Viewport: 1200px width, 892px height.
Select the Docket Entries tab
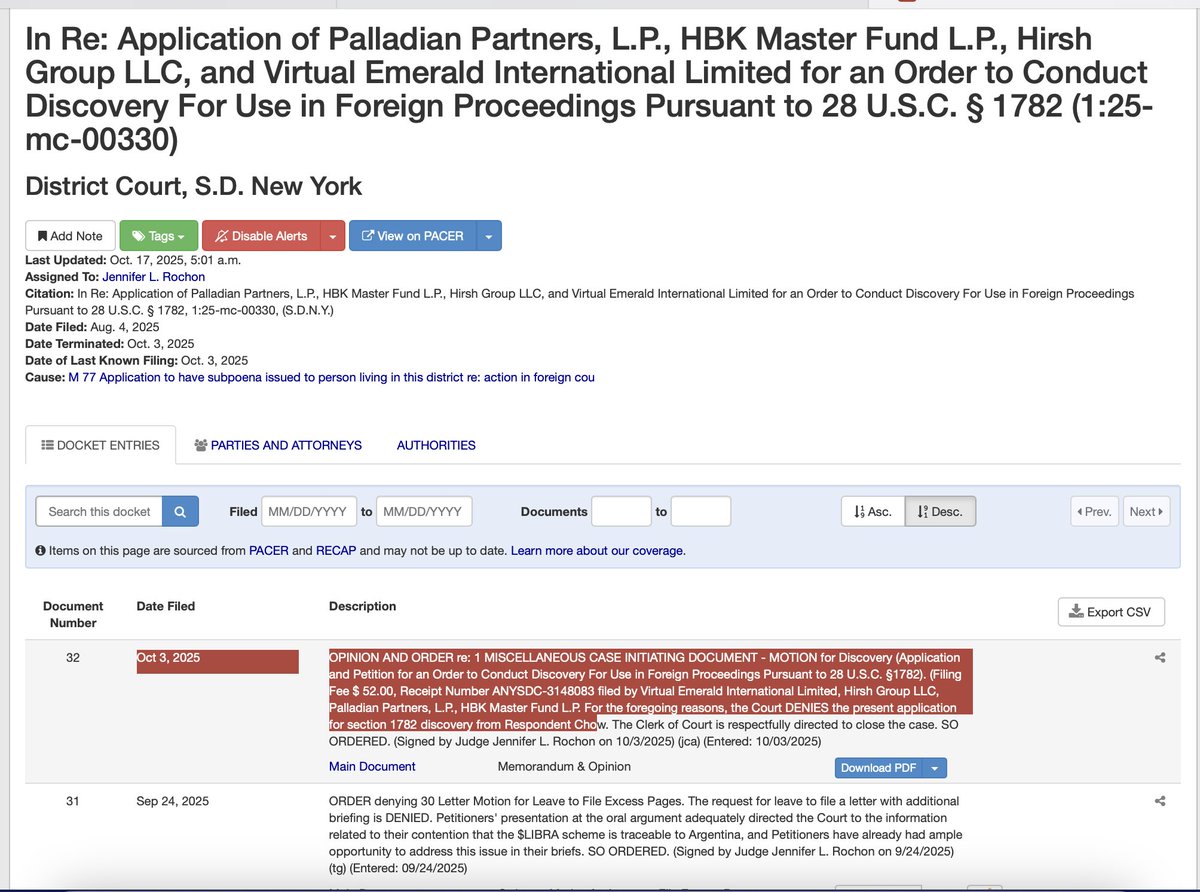coord(100,445)
